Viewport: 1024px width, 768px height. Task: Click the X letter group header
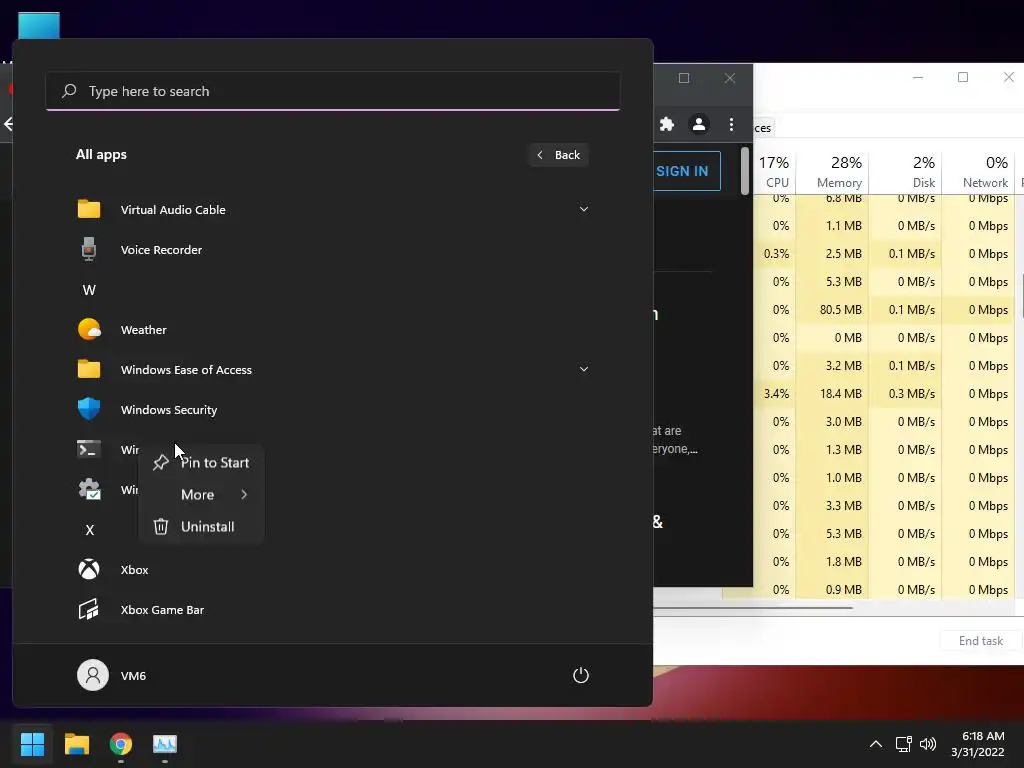pyautogui.click(x=89, y=530)
